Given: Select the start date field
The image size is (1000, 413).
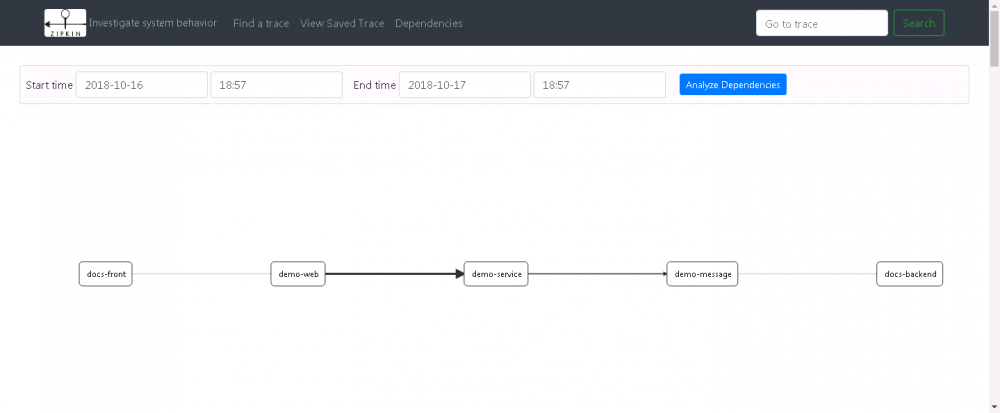Looking at the screenshot, I should pos(141,85).
